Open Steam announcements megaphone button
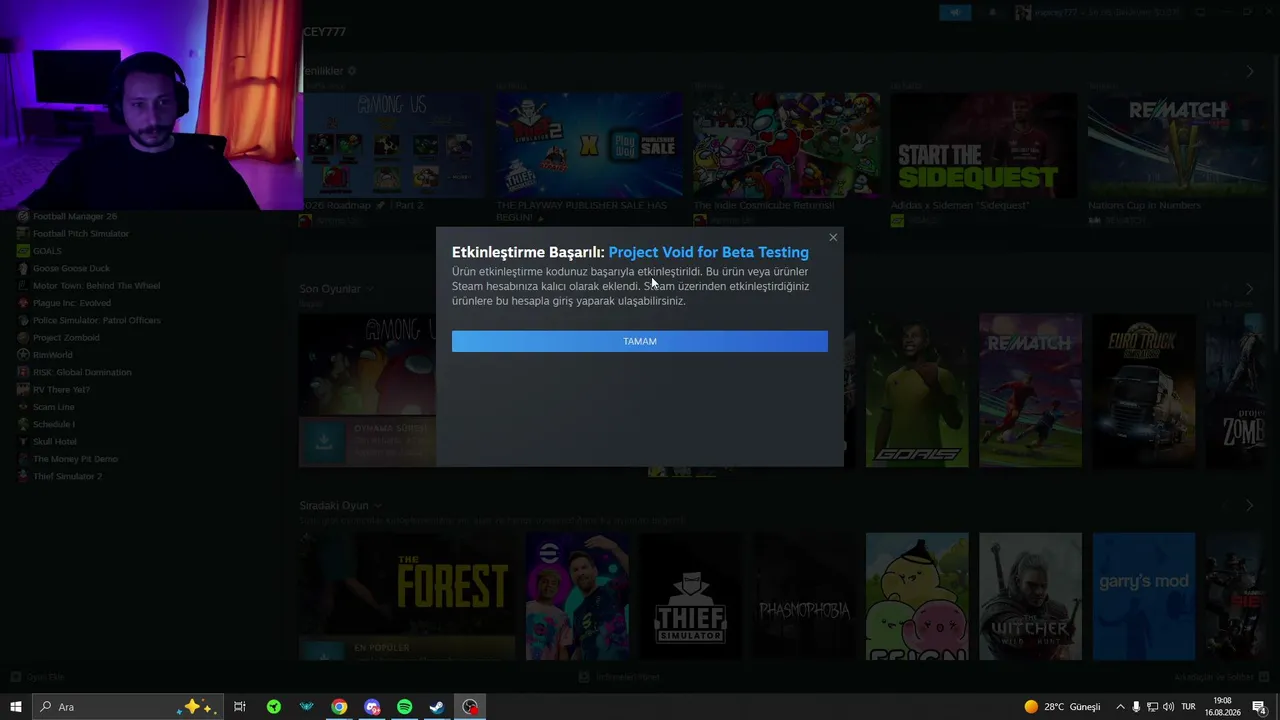1280x720 pixels. [x=955, y=12]
